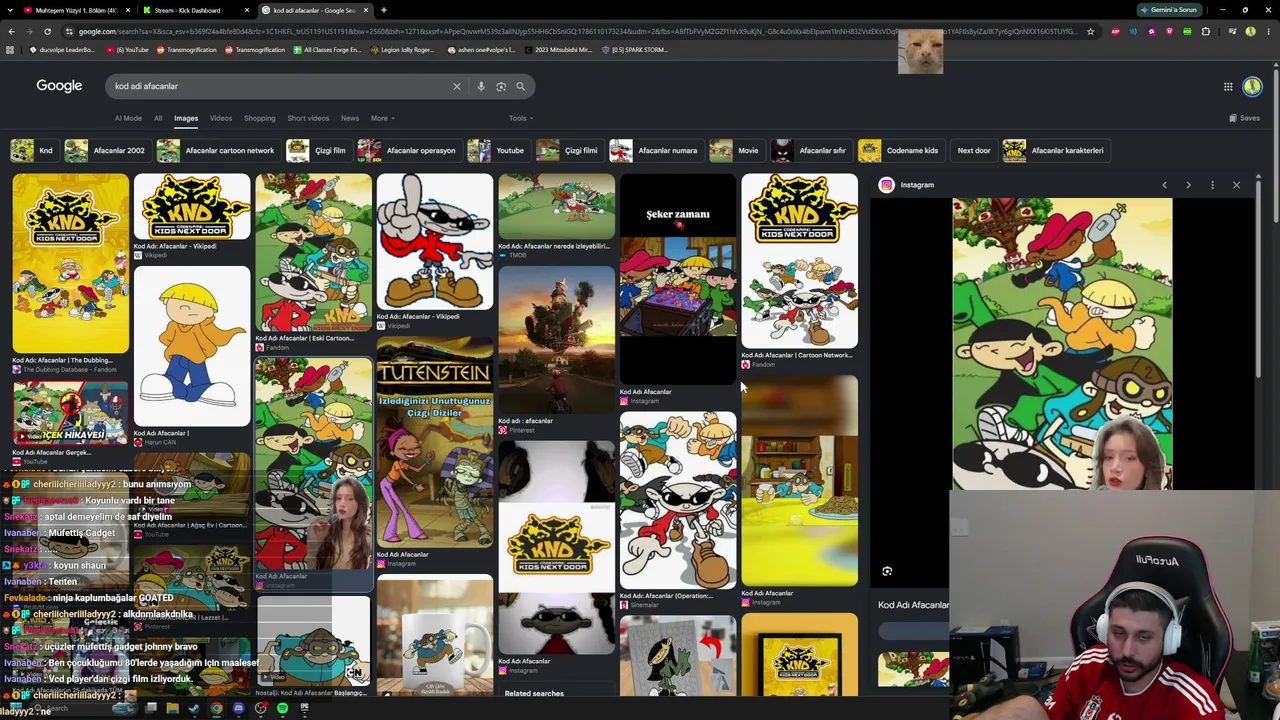Go to the Google logo homepage

[59, 86]
